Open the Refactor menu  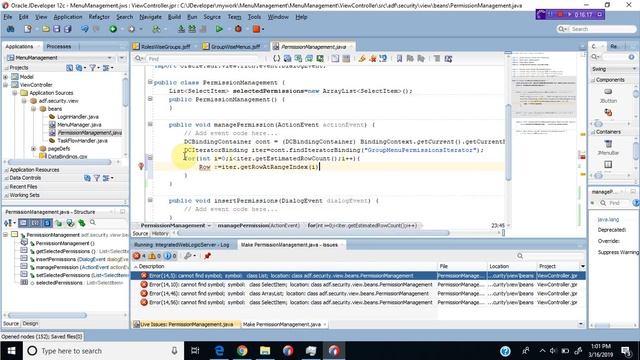coord(99,17)
